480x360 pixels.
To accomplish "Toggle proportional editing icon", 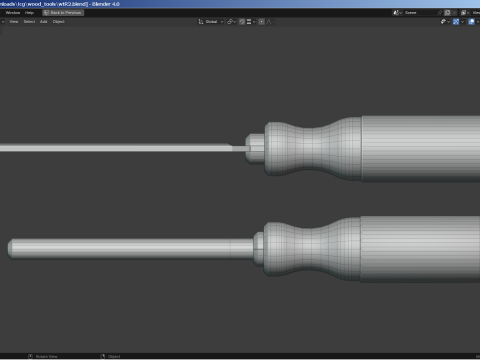I will (x=262, y=22).
